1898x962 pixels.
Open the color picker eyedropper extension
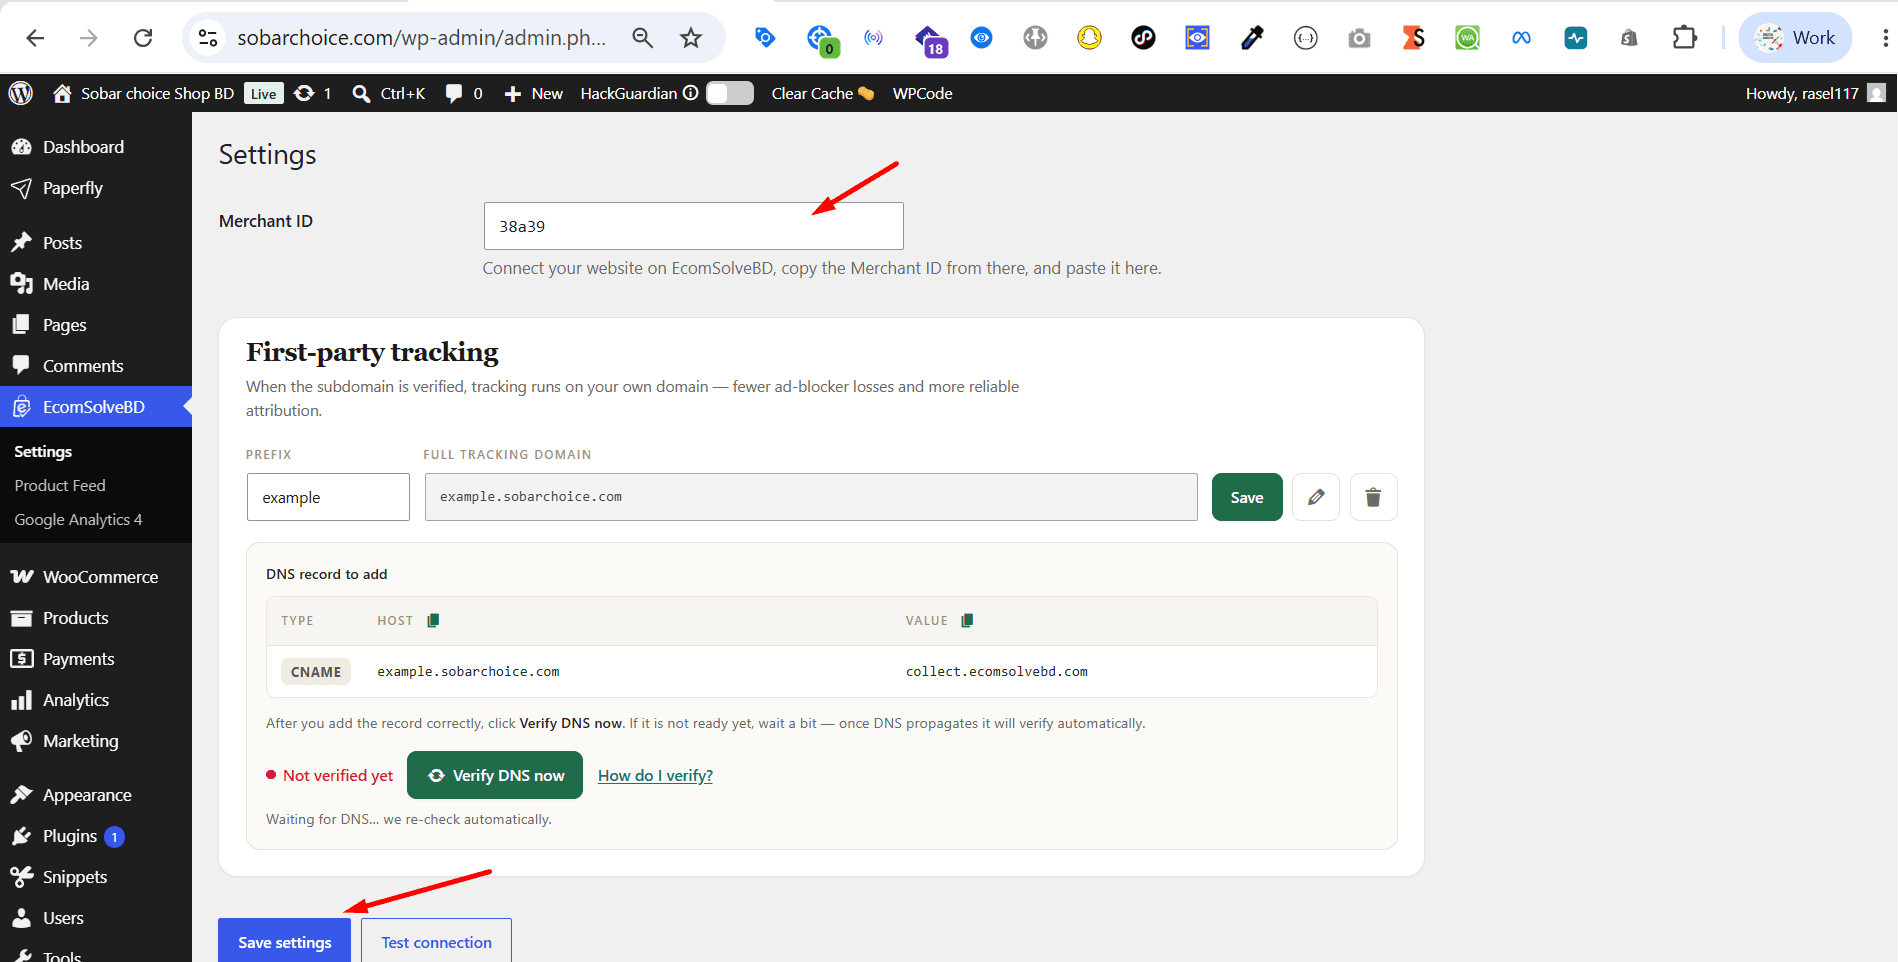(x=1252, y=38)
